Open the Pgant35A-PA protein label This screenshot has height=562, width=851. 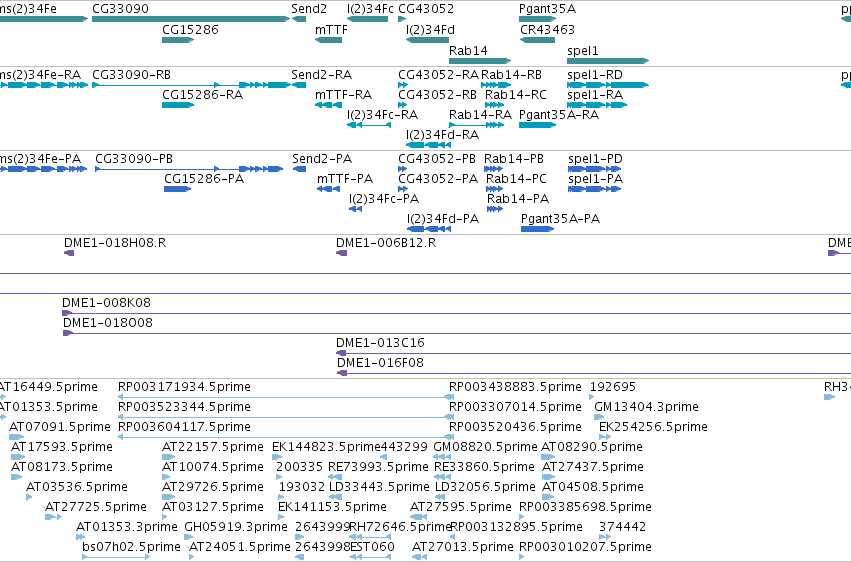(x=560, y=219)
